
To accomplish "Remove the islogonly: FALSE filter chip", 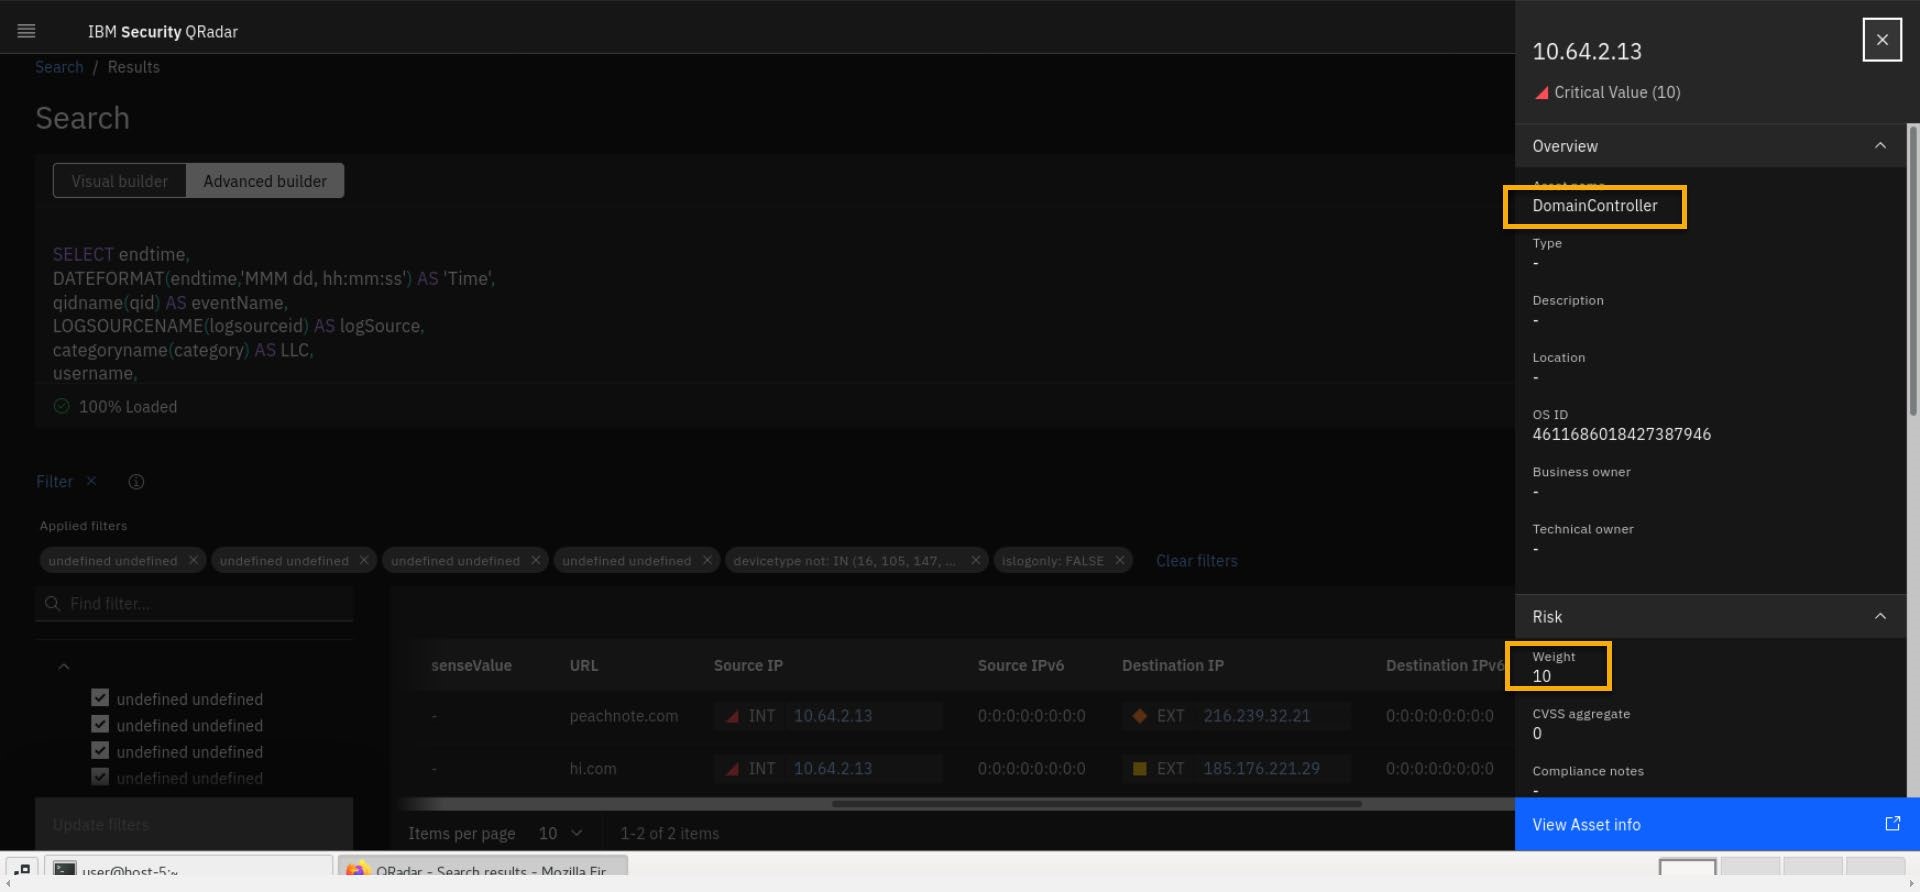I will [x=1119, y=560].
